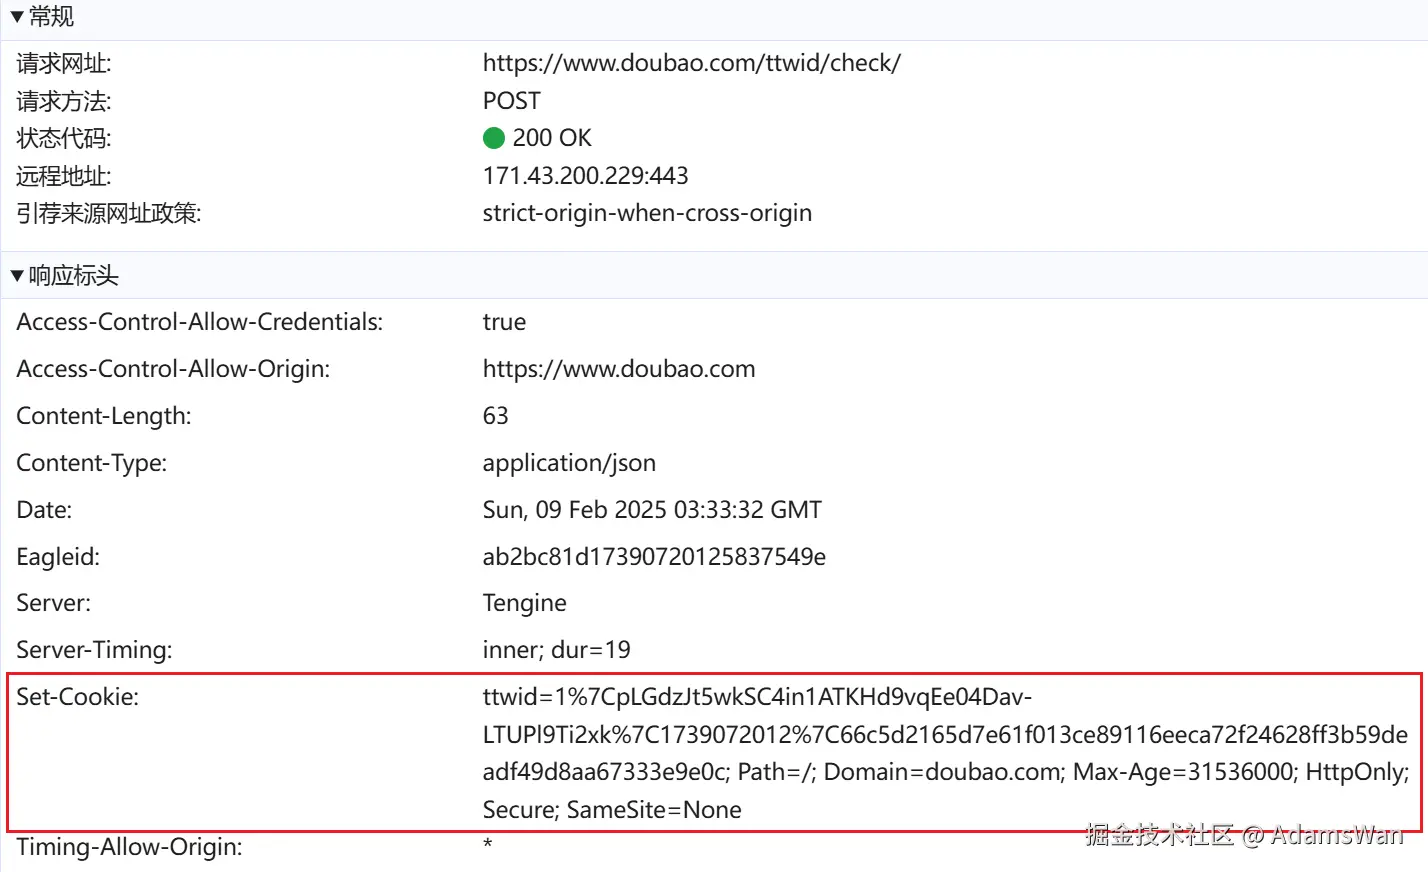Viewport: 1428px width, 872px height.
Task: Click the 响应标头 section header title
Action: coord(73,276)
